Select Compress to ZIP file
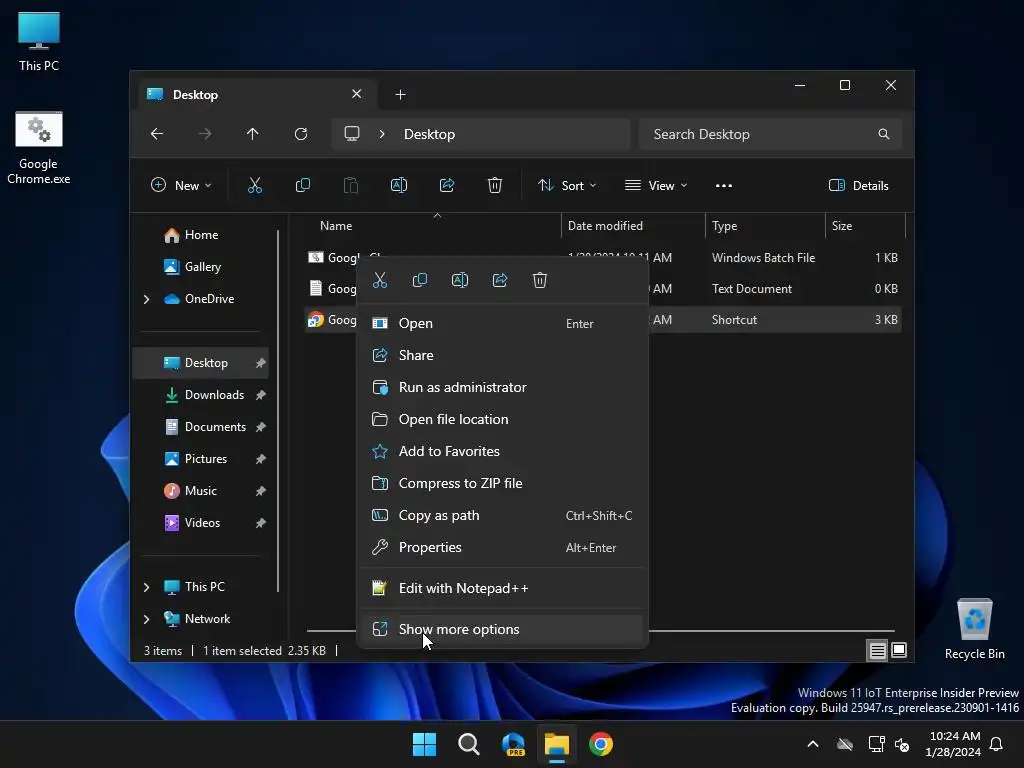Image resolution: width=1024 pixels, height=768 pixels. pyautogui.click(x=503, y=483)
